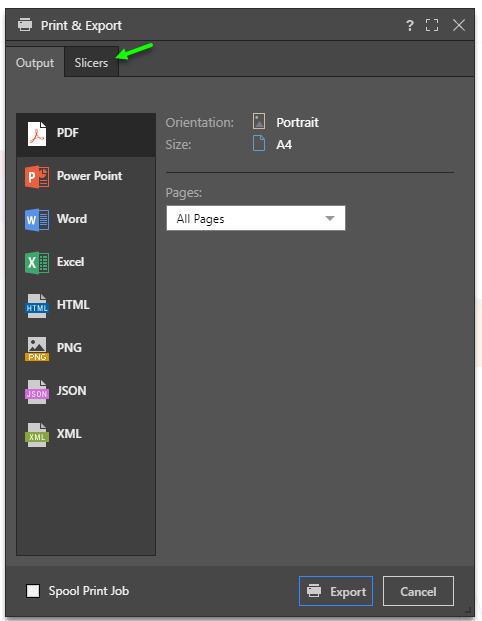
Task: Open the All Pages dropdown
Action: click(x=255, y=218)
